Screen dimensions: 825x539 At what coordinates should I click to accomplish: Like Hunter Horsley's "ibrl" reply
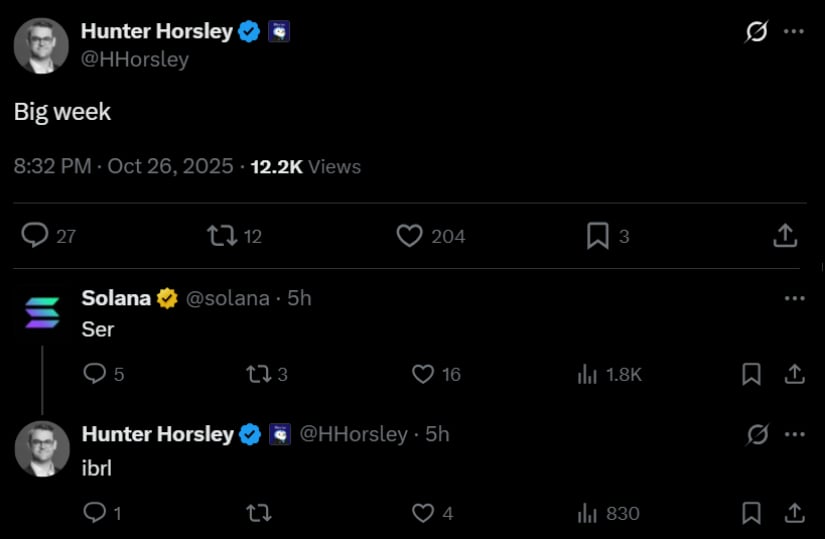coord(423,513)
